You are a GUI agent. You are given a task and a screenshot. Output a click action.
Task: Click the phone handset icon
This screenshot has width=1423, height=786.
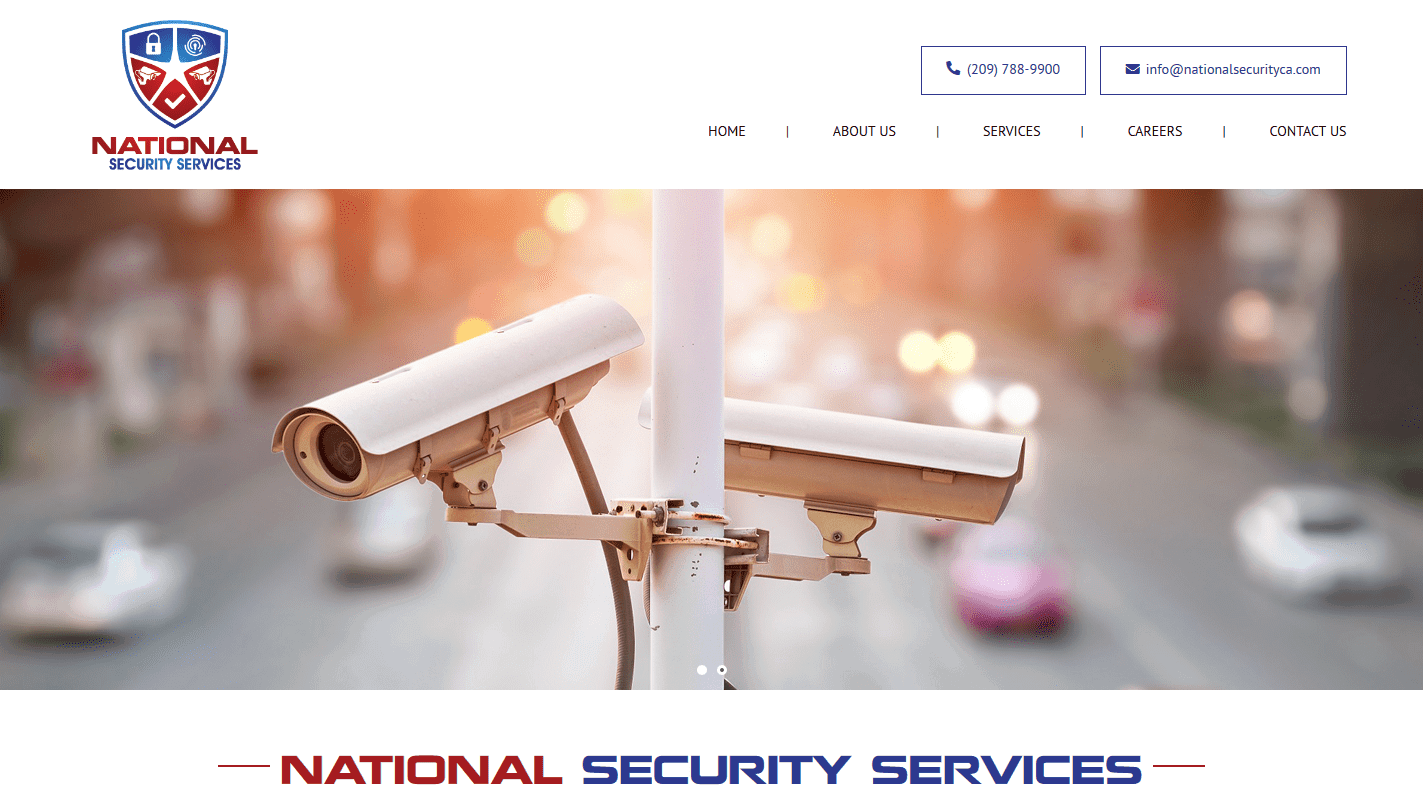click(953, 69)
